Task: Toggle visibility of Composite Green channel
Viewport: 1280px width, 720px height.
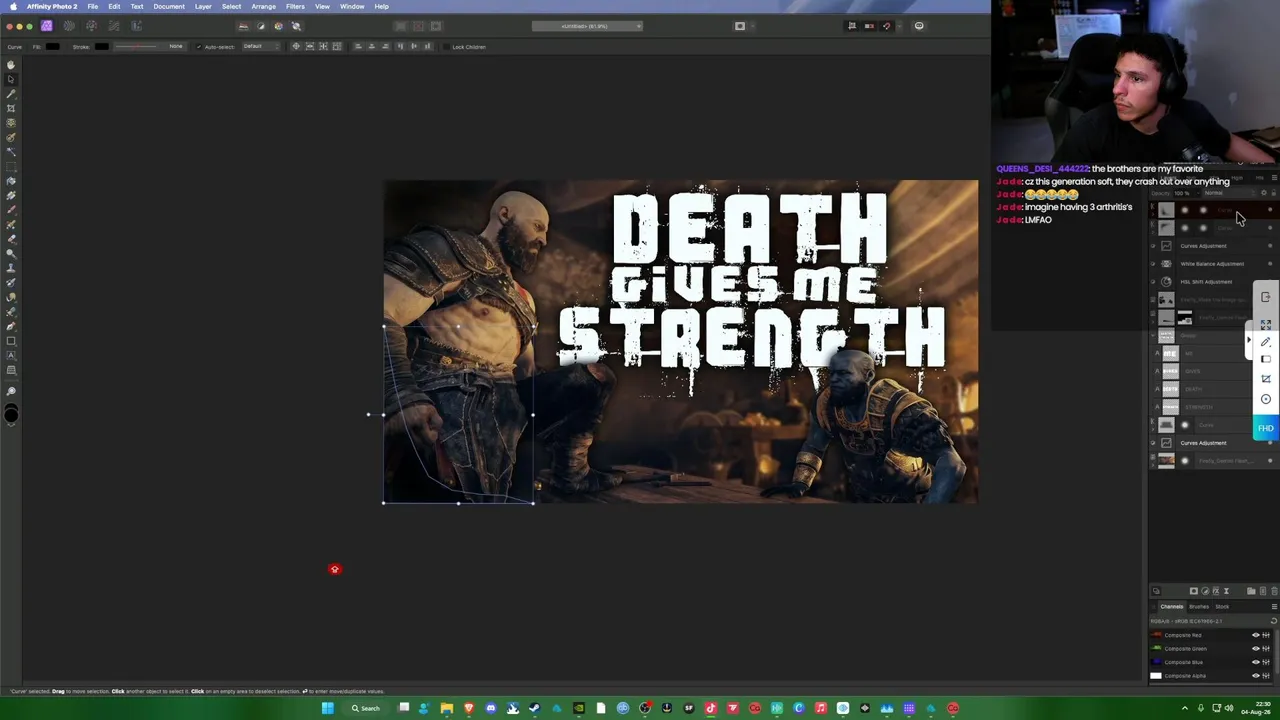Action: click(x=1256, y=648)
